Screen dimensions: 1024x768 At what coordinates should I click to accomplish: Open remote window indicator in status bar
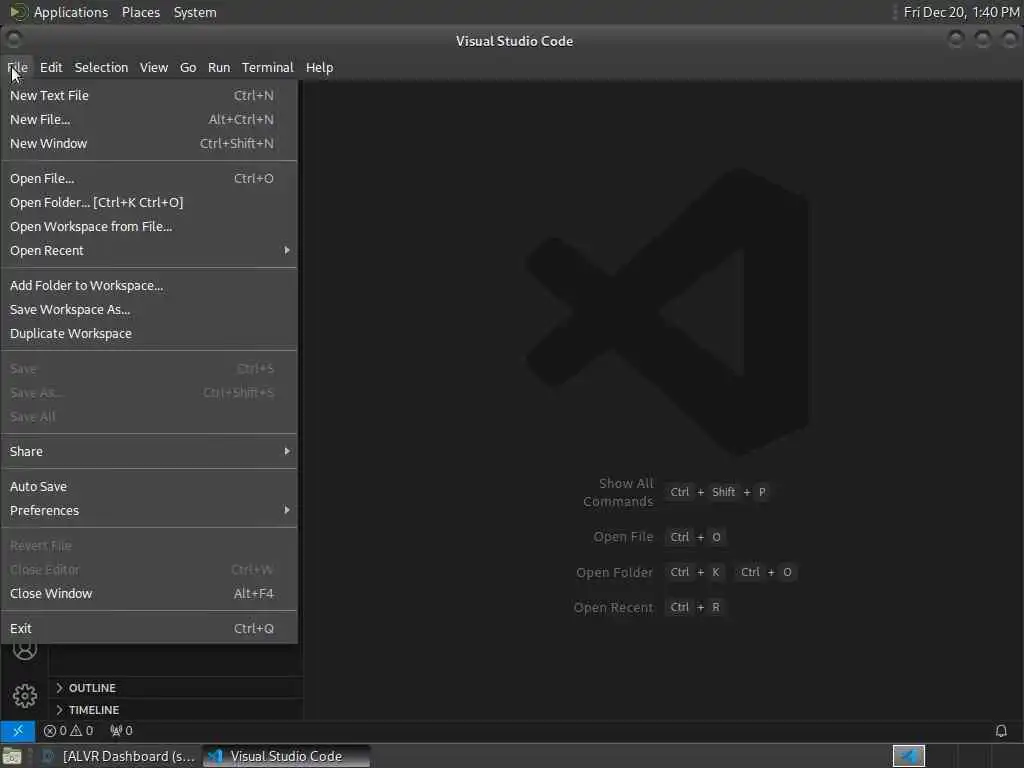click(x=18, y=731)
